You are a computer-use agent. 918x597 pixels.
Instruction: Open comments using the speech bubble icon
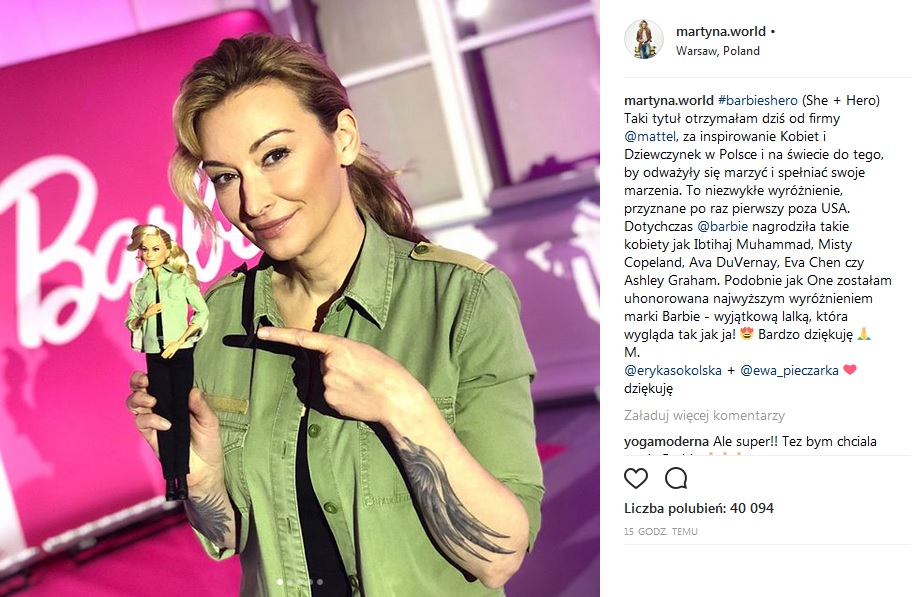[x=676, y=478]
